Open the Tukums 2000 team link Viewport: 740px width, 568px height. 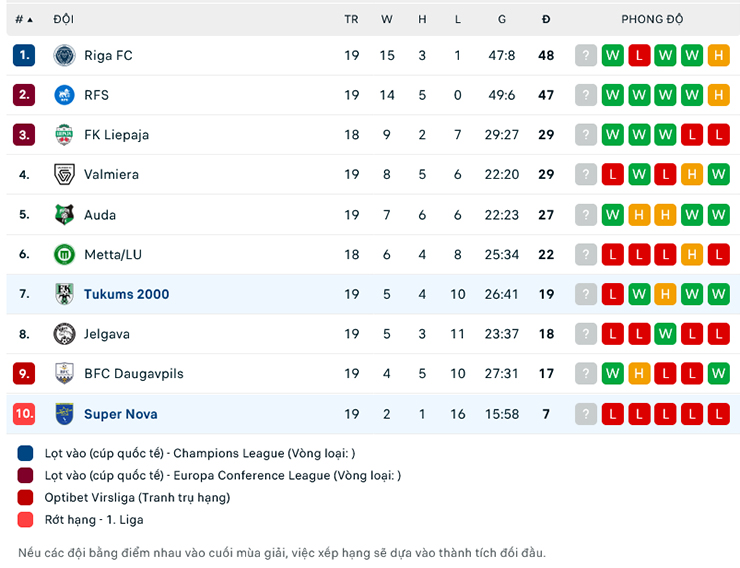(126, 294)
